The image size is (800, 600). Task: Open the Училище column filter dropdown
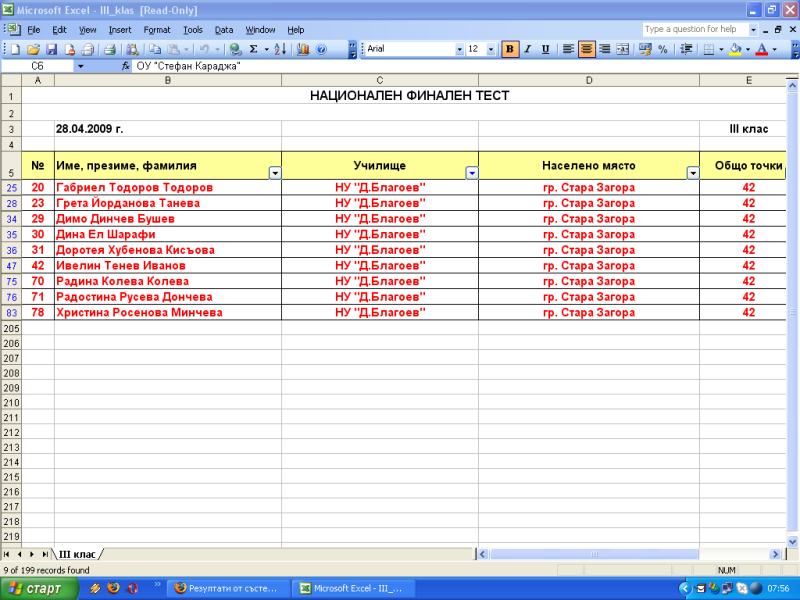click(472, 173)
